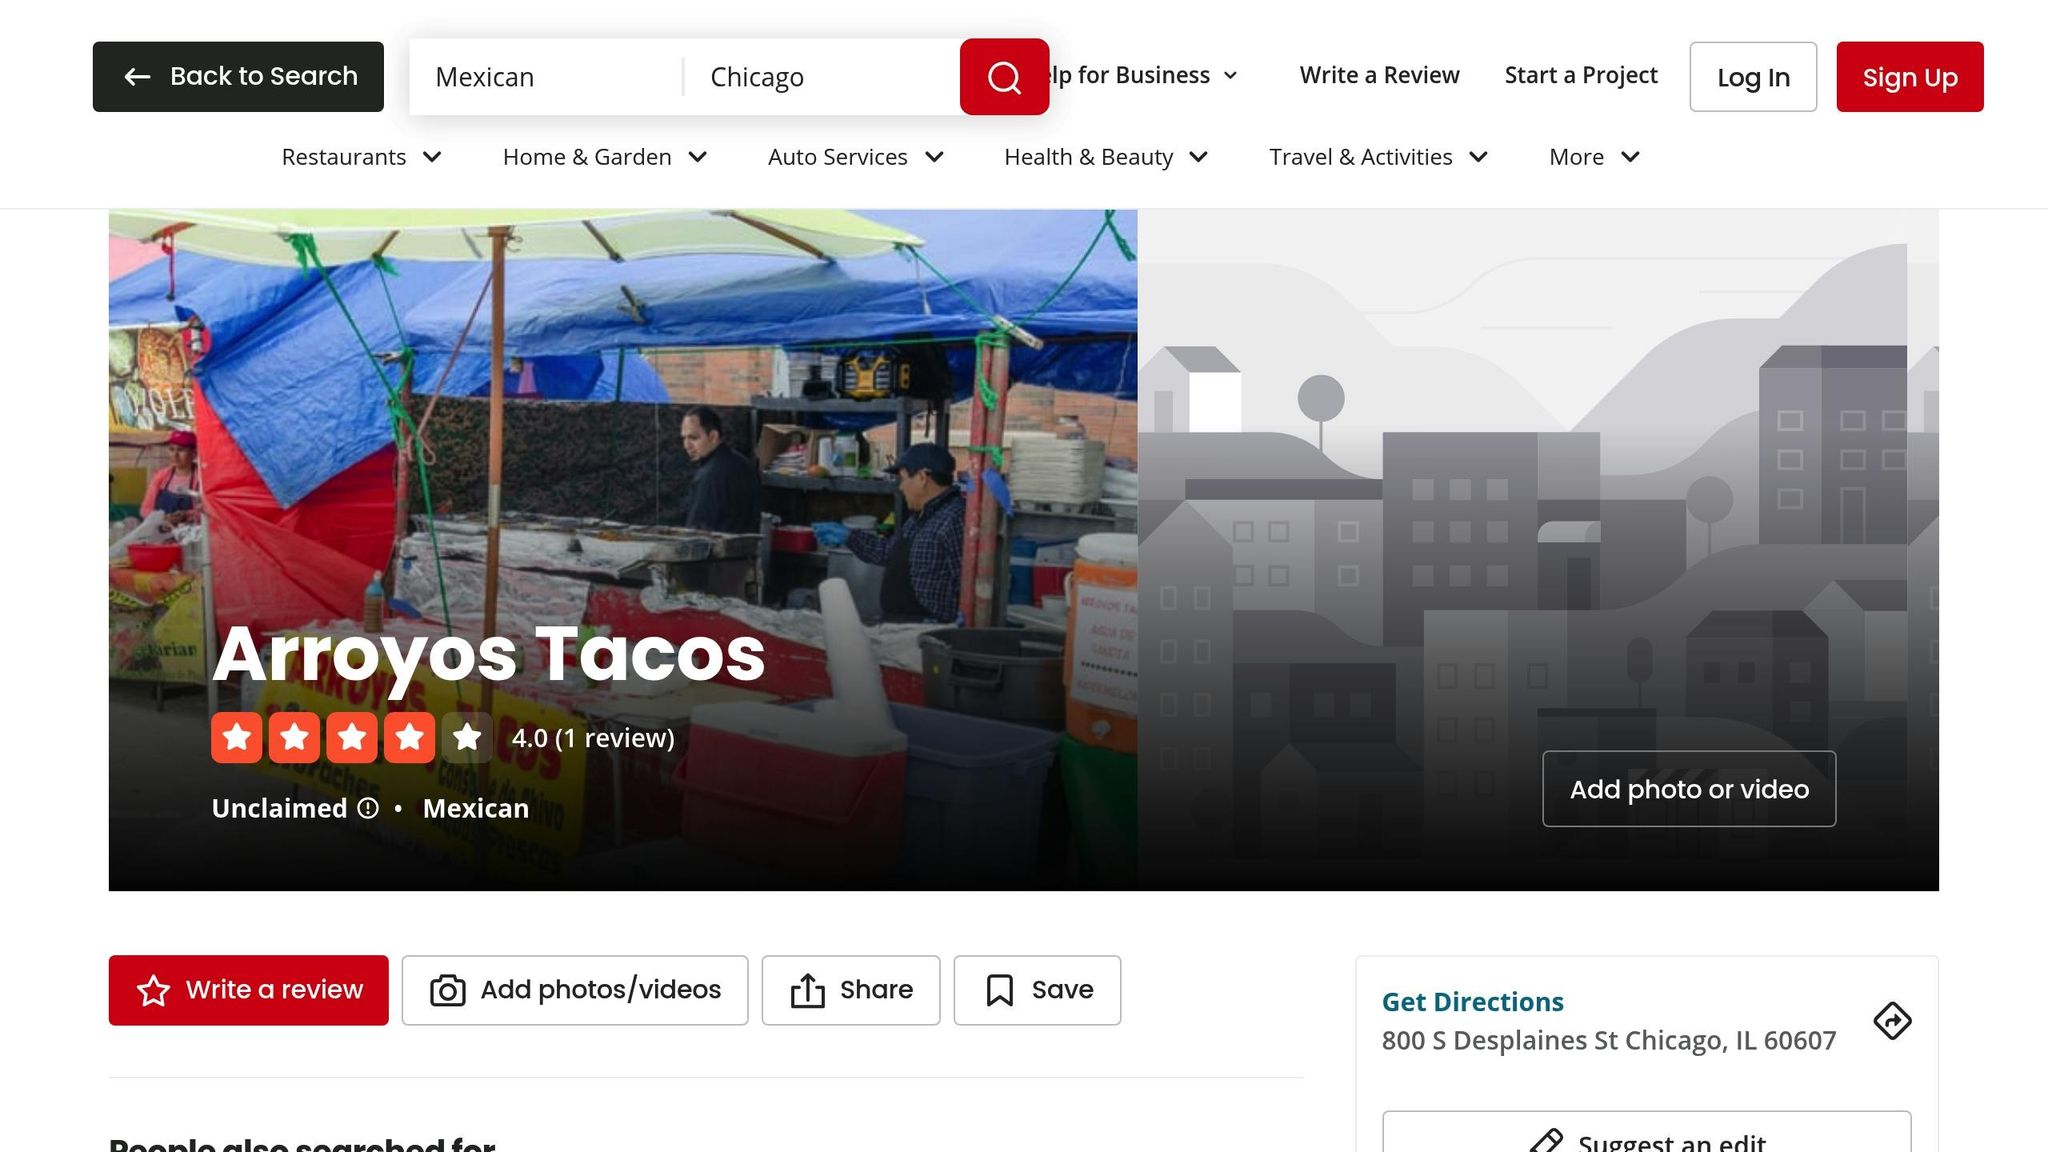Save Arroyos Tacos to a collection
The height and width of the screenshot is (1152, 2048).
coord(1037,990)
